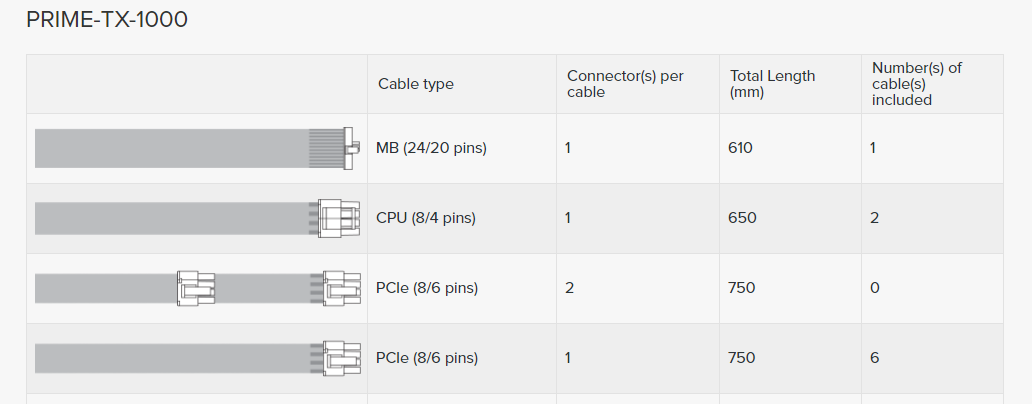Click the MB 24/20 pin cable image
This screenshot has height=404, width=1032.
pyautogui.click(x=196, y=148)
